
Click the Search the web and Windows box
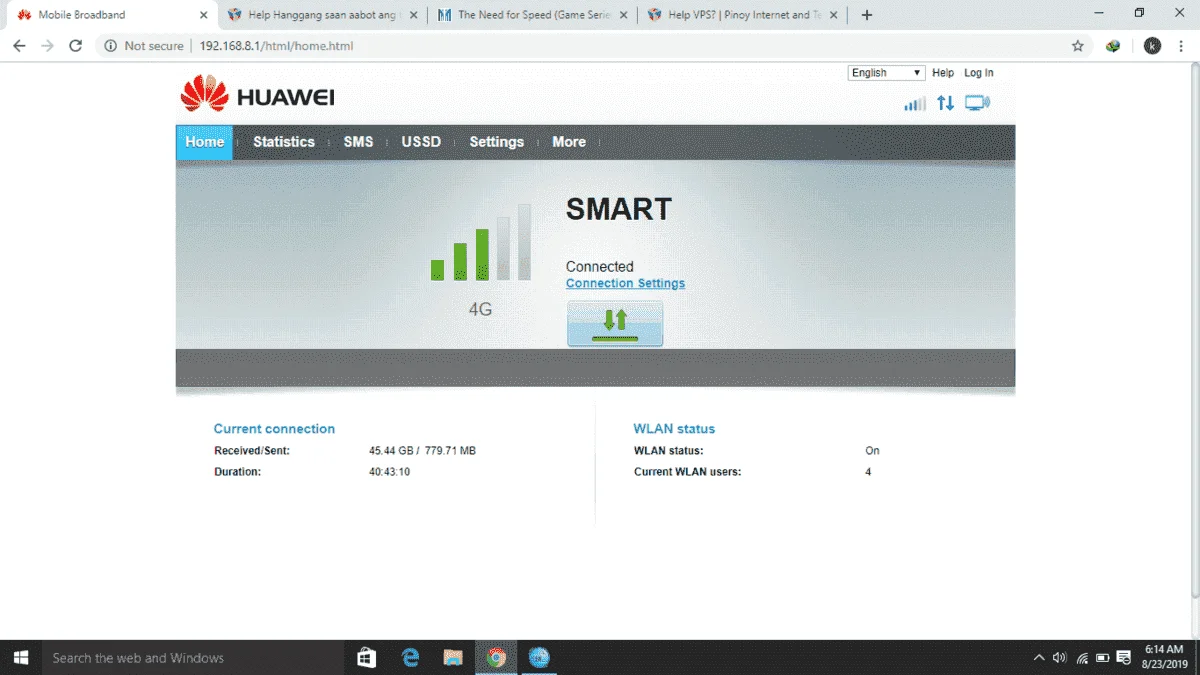193,658
